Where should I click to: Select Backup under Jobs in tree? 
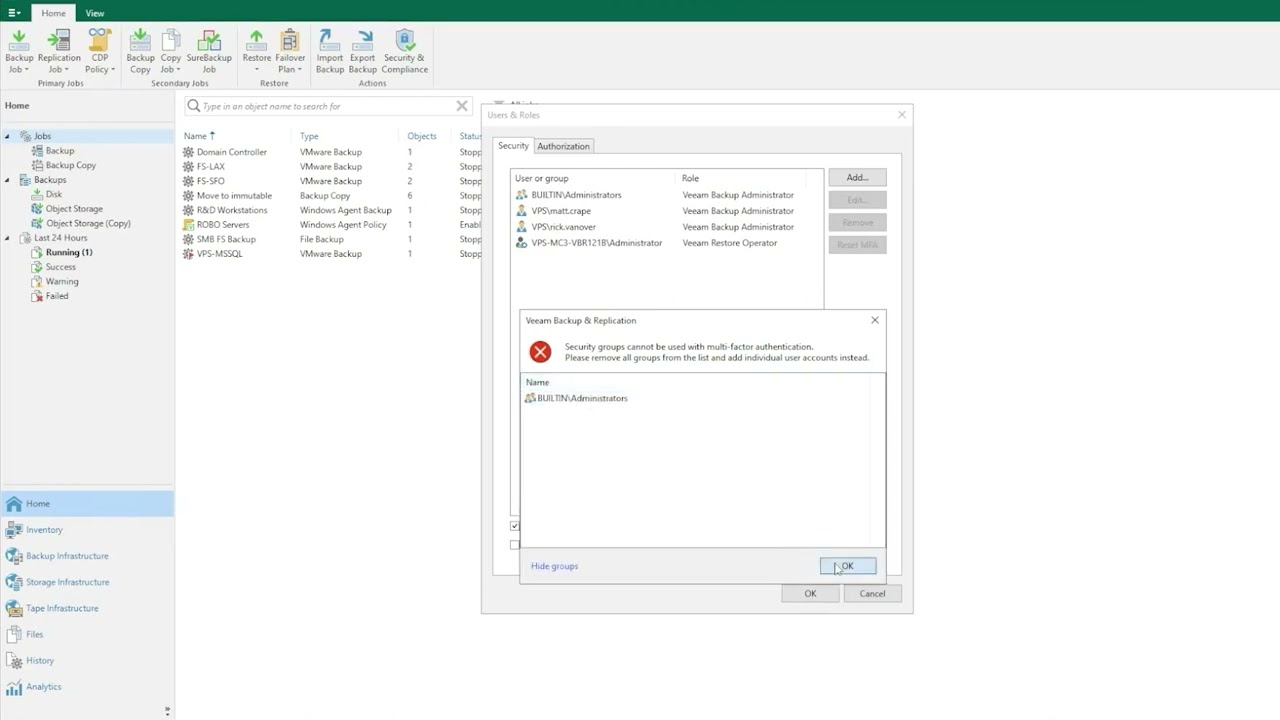coord(60,151)
